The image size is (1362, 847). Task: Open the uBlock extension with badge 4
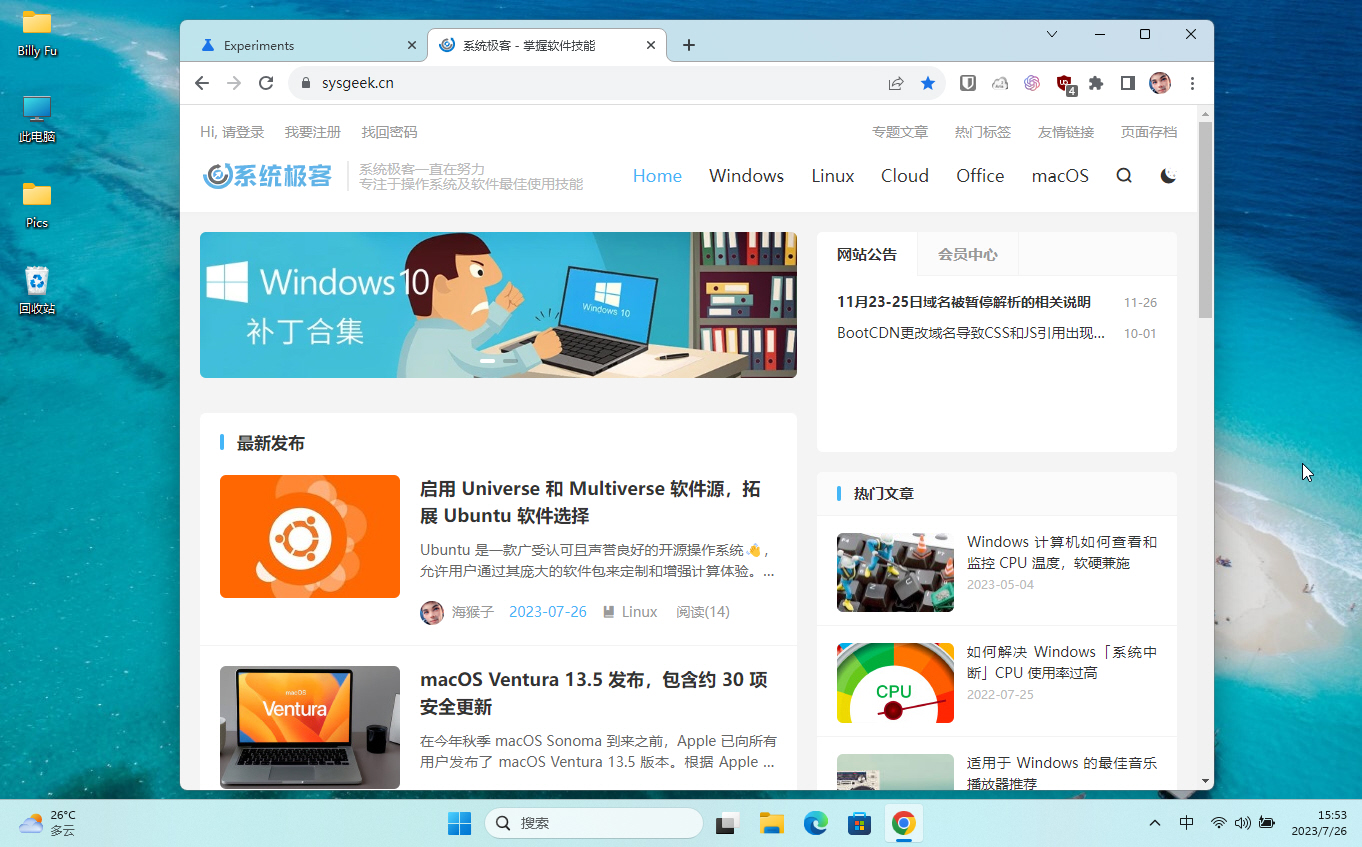click(x=1065, y=84)
